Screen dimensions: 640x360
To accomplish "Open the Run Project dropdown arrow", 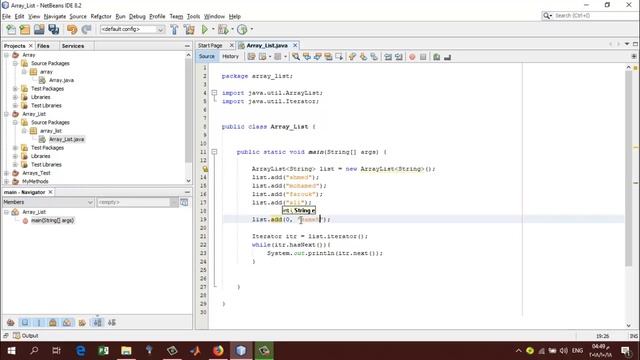I will pos(213,29).
